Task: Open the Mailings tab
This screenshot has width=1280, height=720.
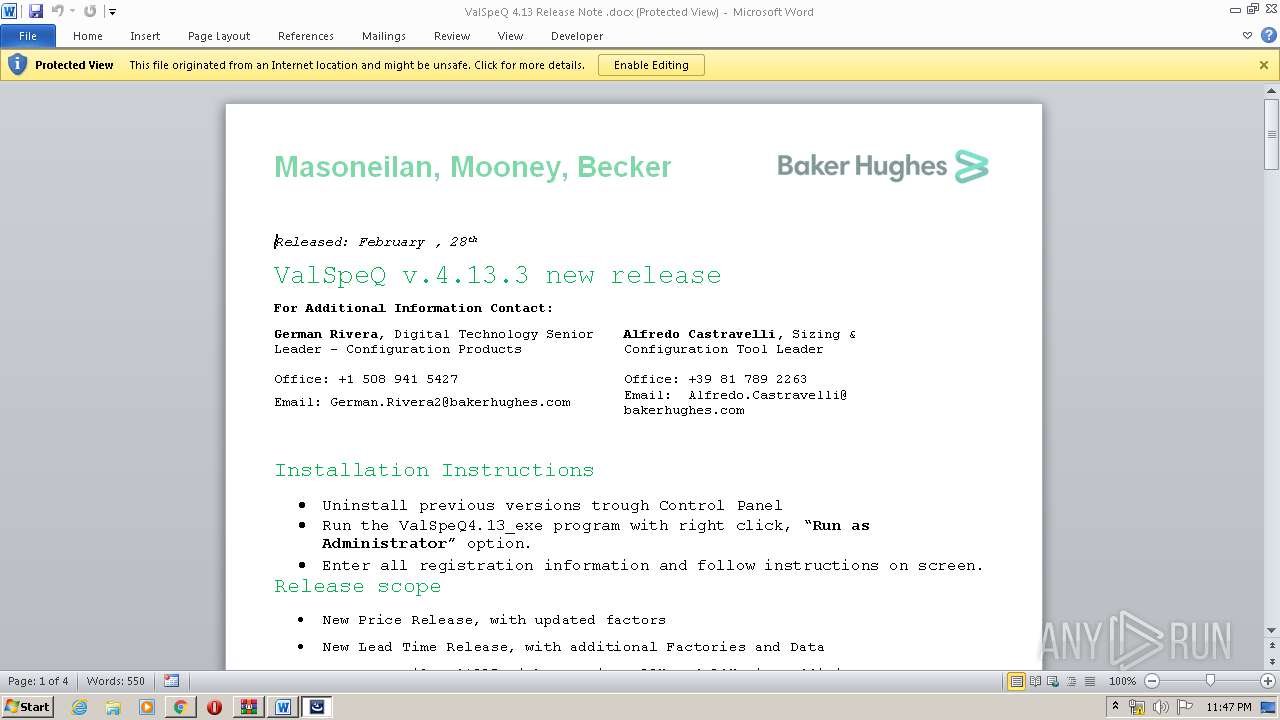Action: 384,36
